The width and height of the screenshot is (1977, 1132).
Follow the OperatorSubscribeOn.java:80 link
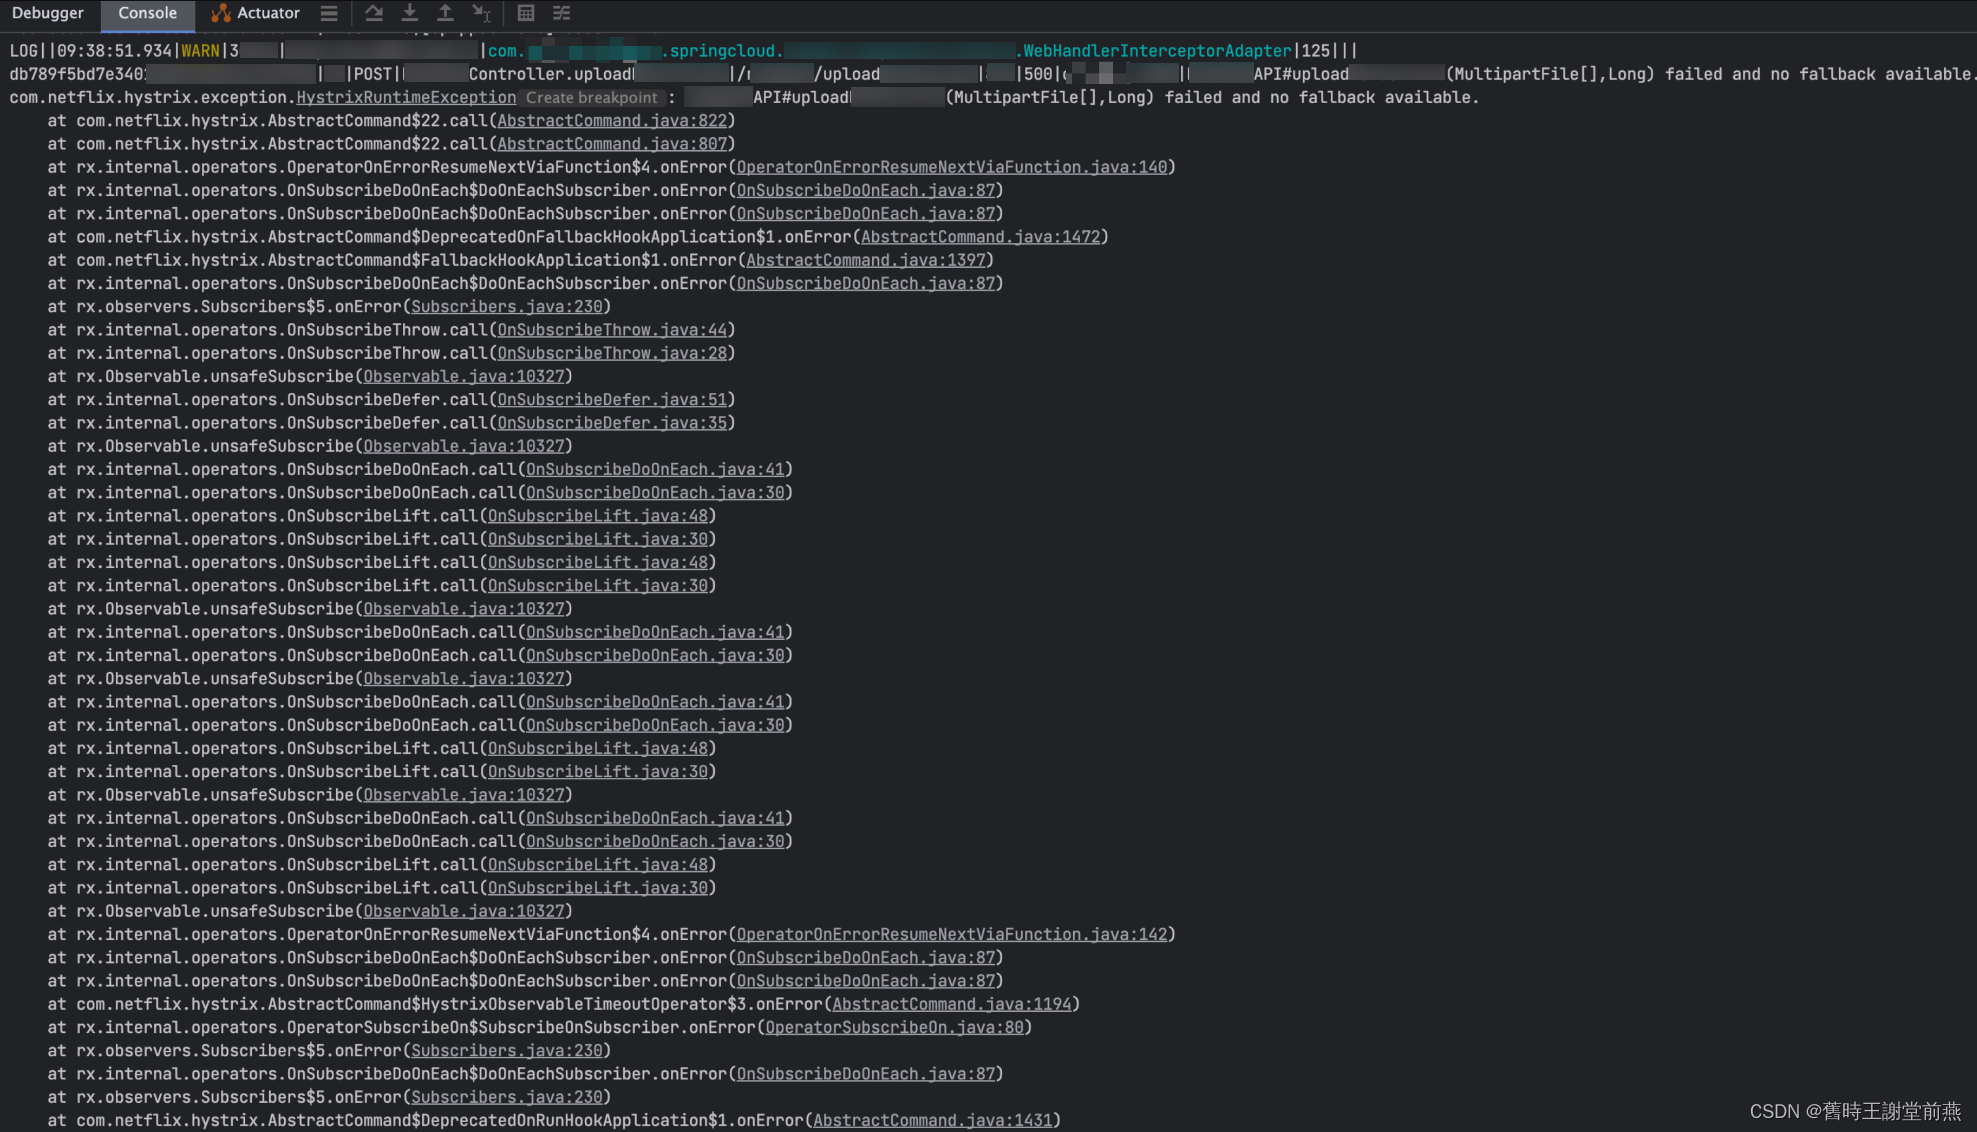click(x=894, y=1027)
